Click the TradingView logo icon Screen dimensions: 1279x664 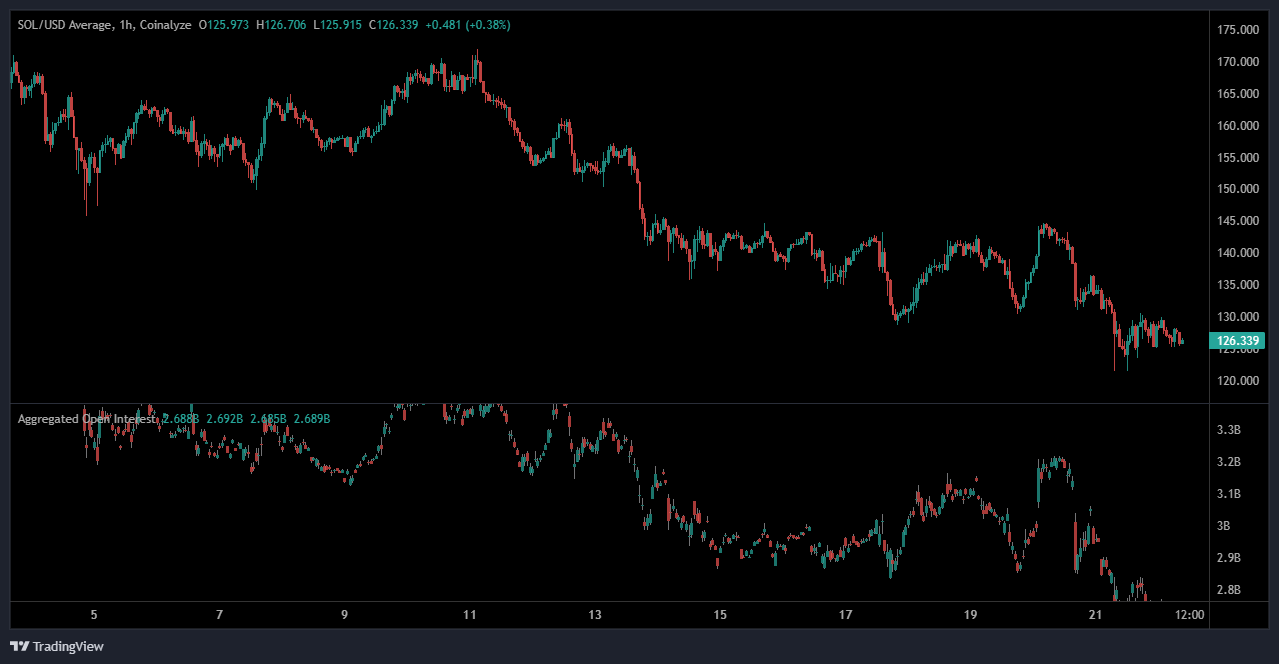(19, 646)
